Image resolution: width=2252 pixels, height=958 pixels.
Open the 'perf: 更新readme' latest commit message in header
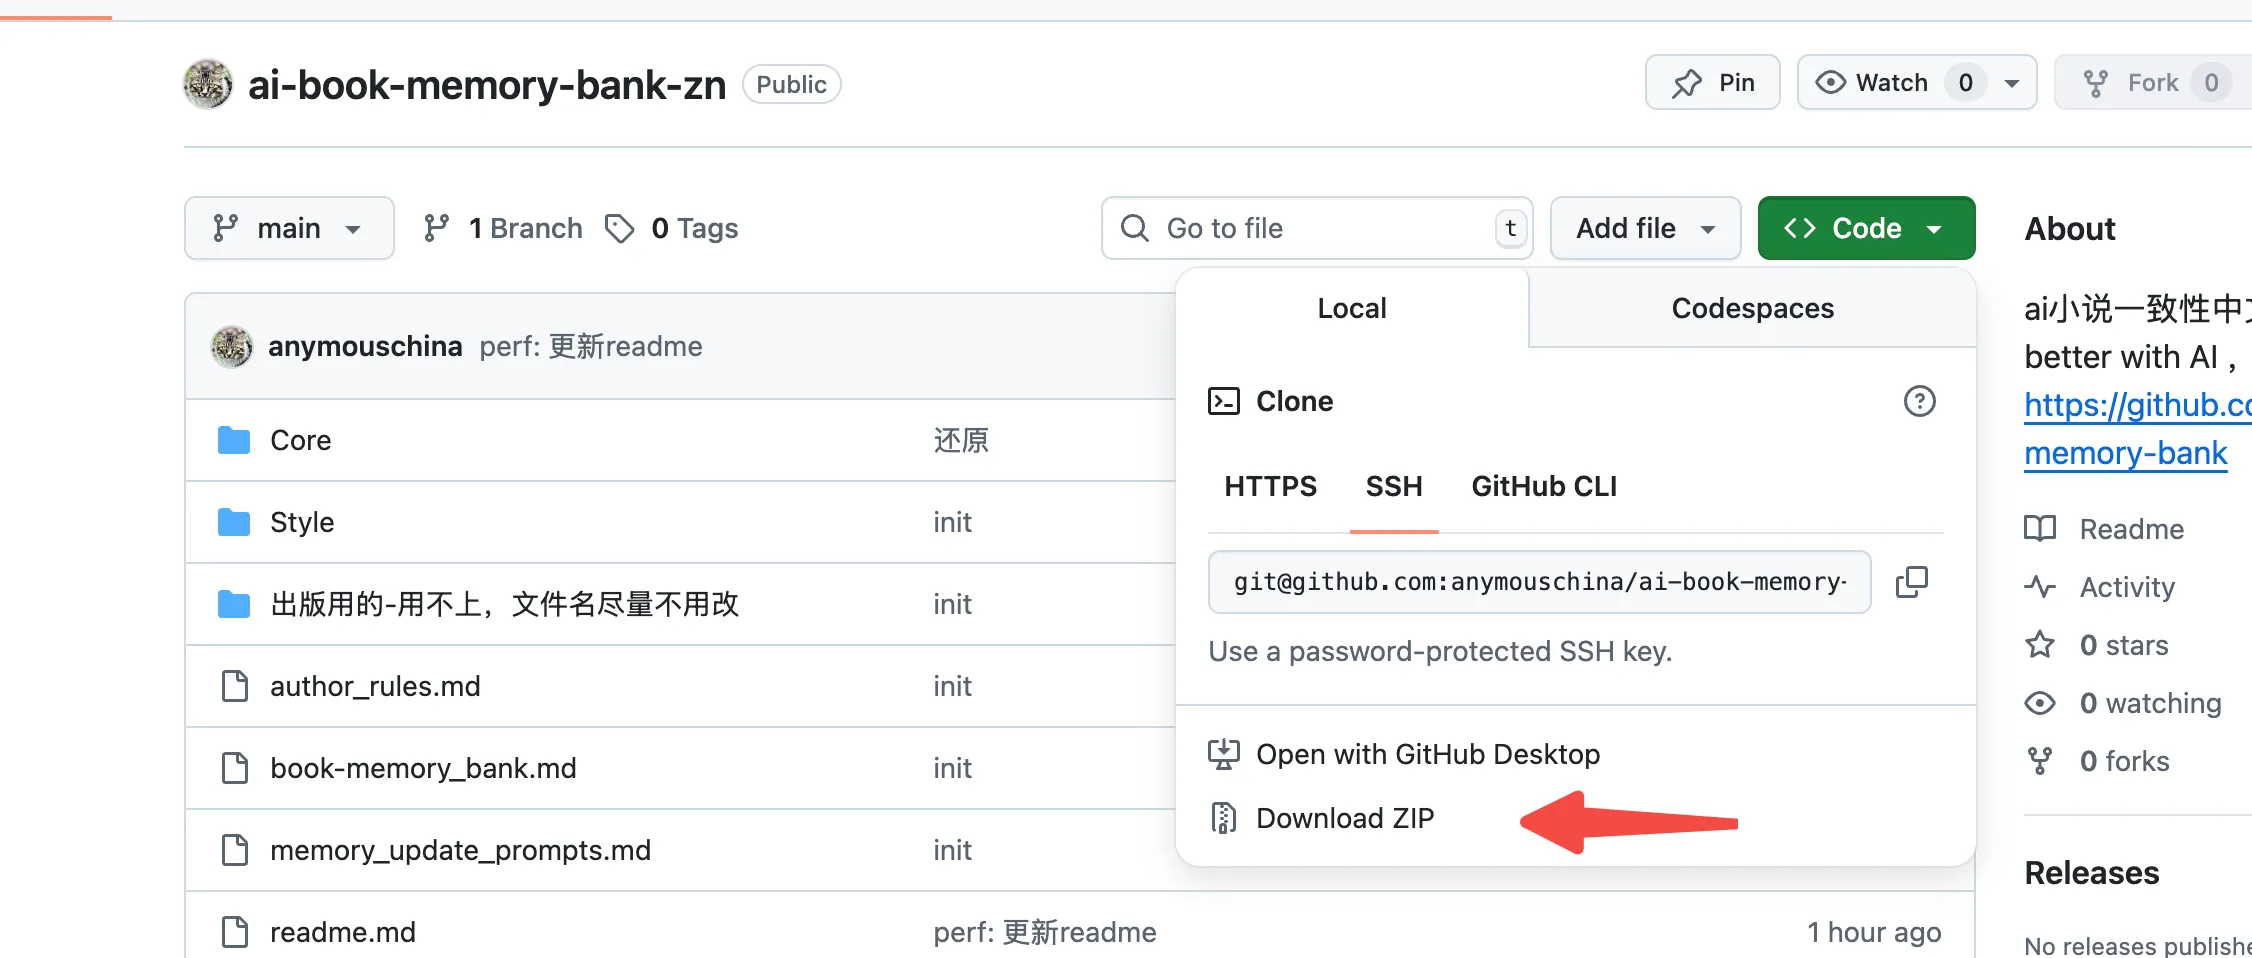pos(591,346)
